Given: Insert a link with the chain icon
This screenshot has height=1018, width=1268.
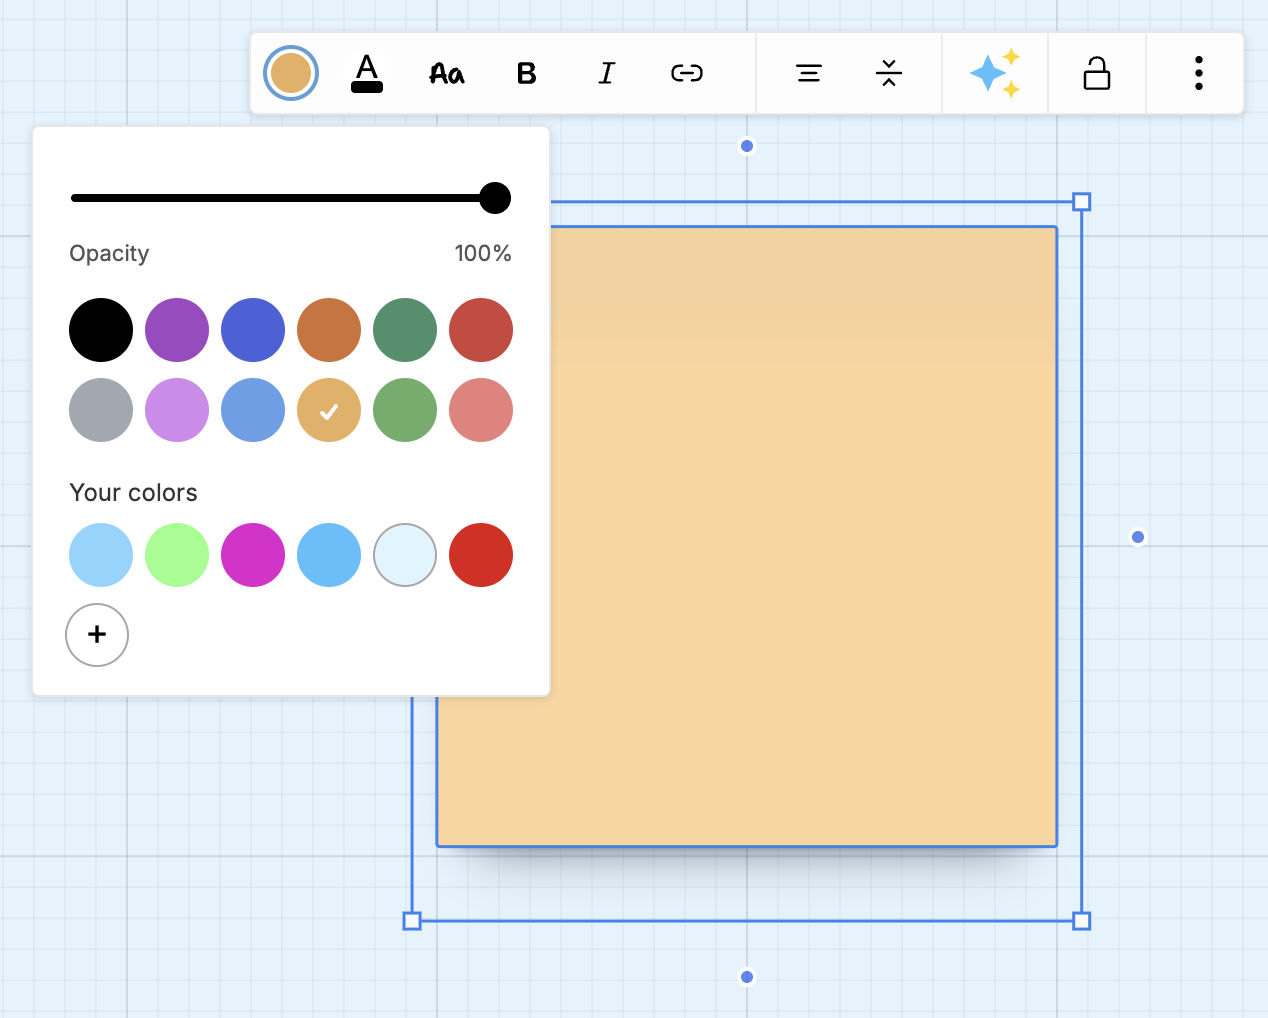Looking at the screenshot, I should point(687,73).
